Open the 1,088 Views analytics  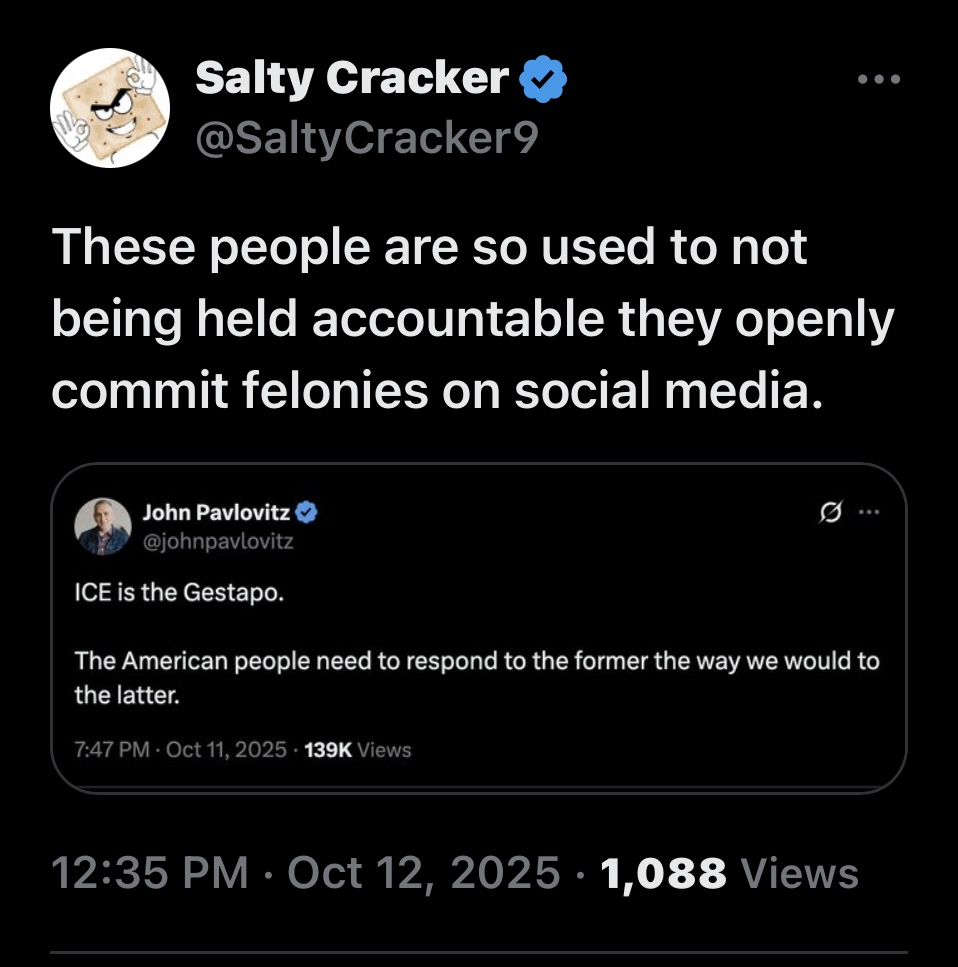point(729,872)
